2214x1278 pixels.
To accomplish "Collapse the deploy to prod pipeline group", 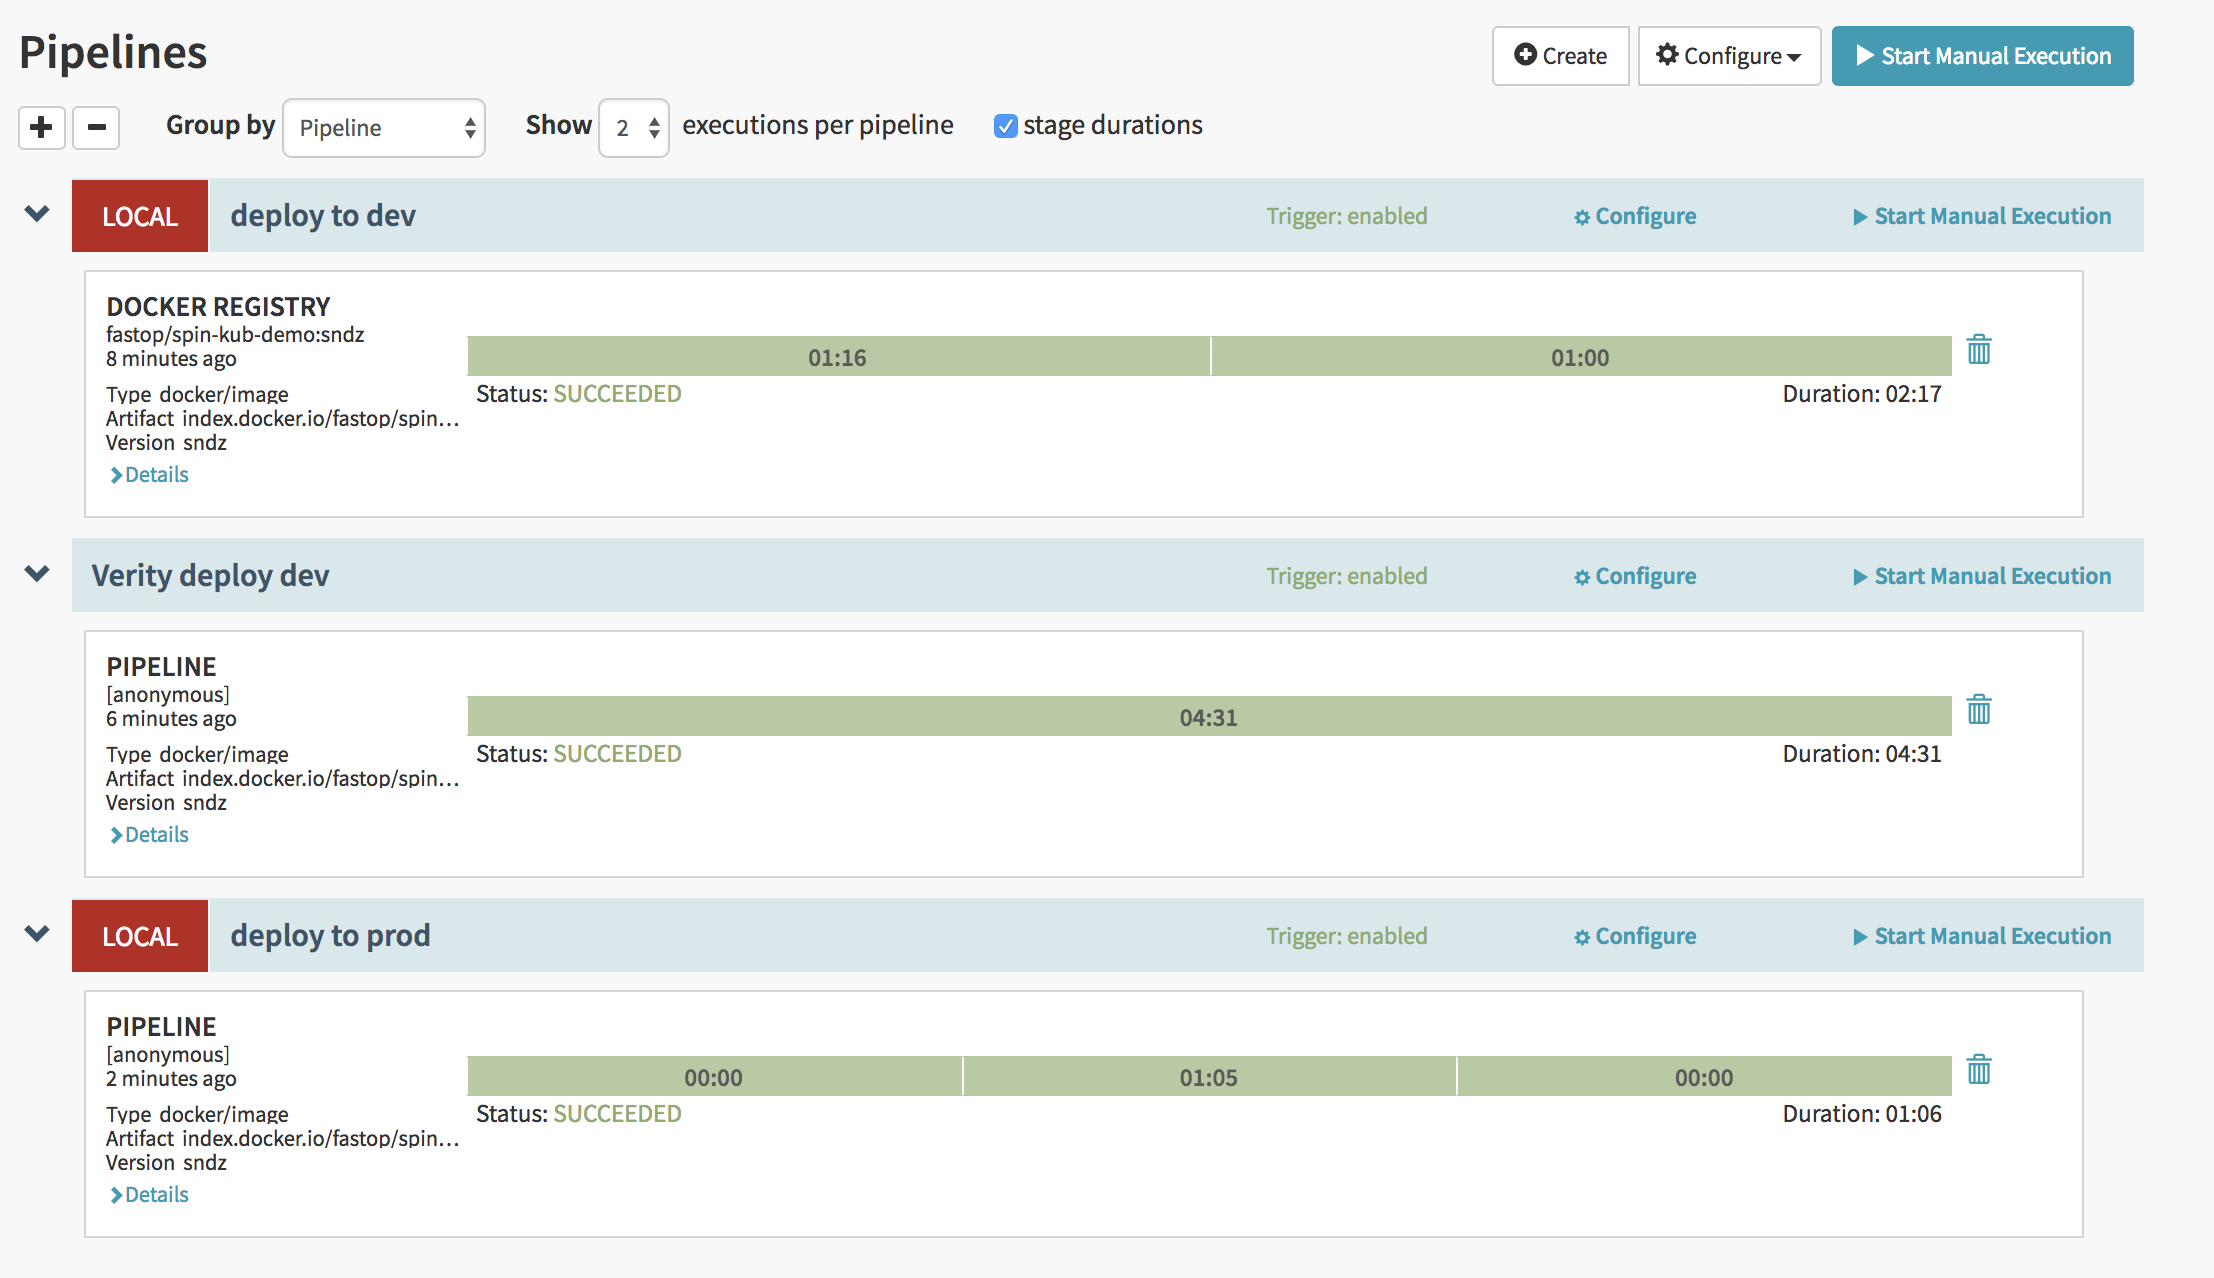I will [x=37, y=934].
